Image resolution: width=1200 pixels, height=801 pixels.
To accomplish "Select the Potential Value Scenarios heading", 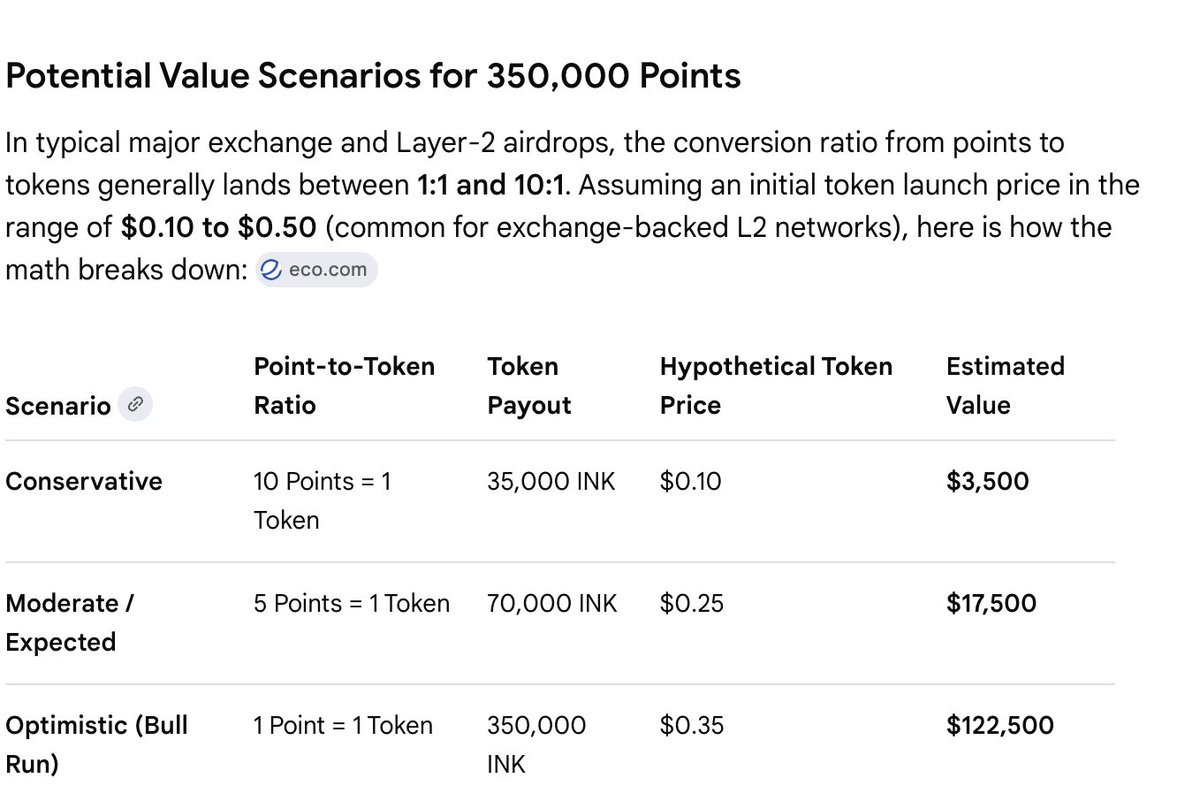I will 373,76.
